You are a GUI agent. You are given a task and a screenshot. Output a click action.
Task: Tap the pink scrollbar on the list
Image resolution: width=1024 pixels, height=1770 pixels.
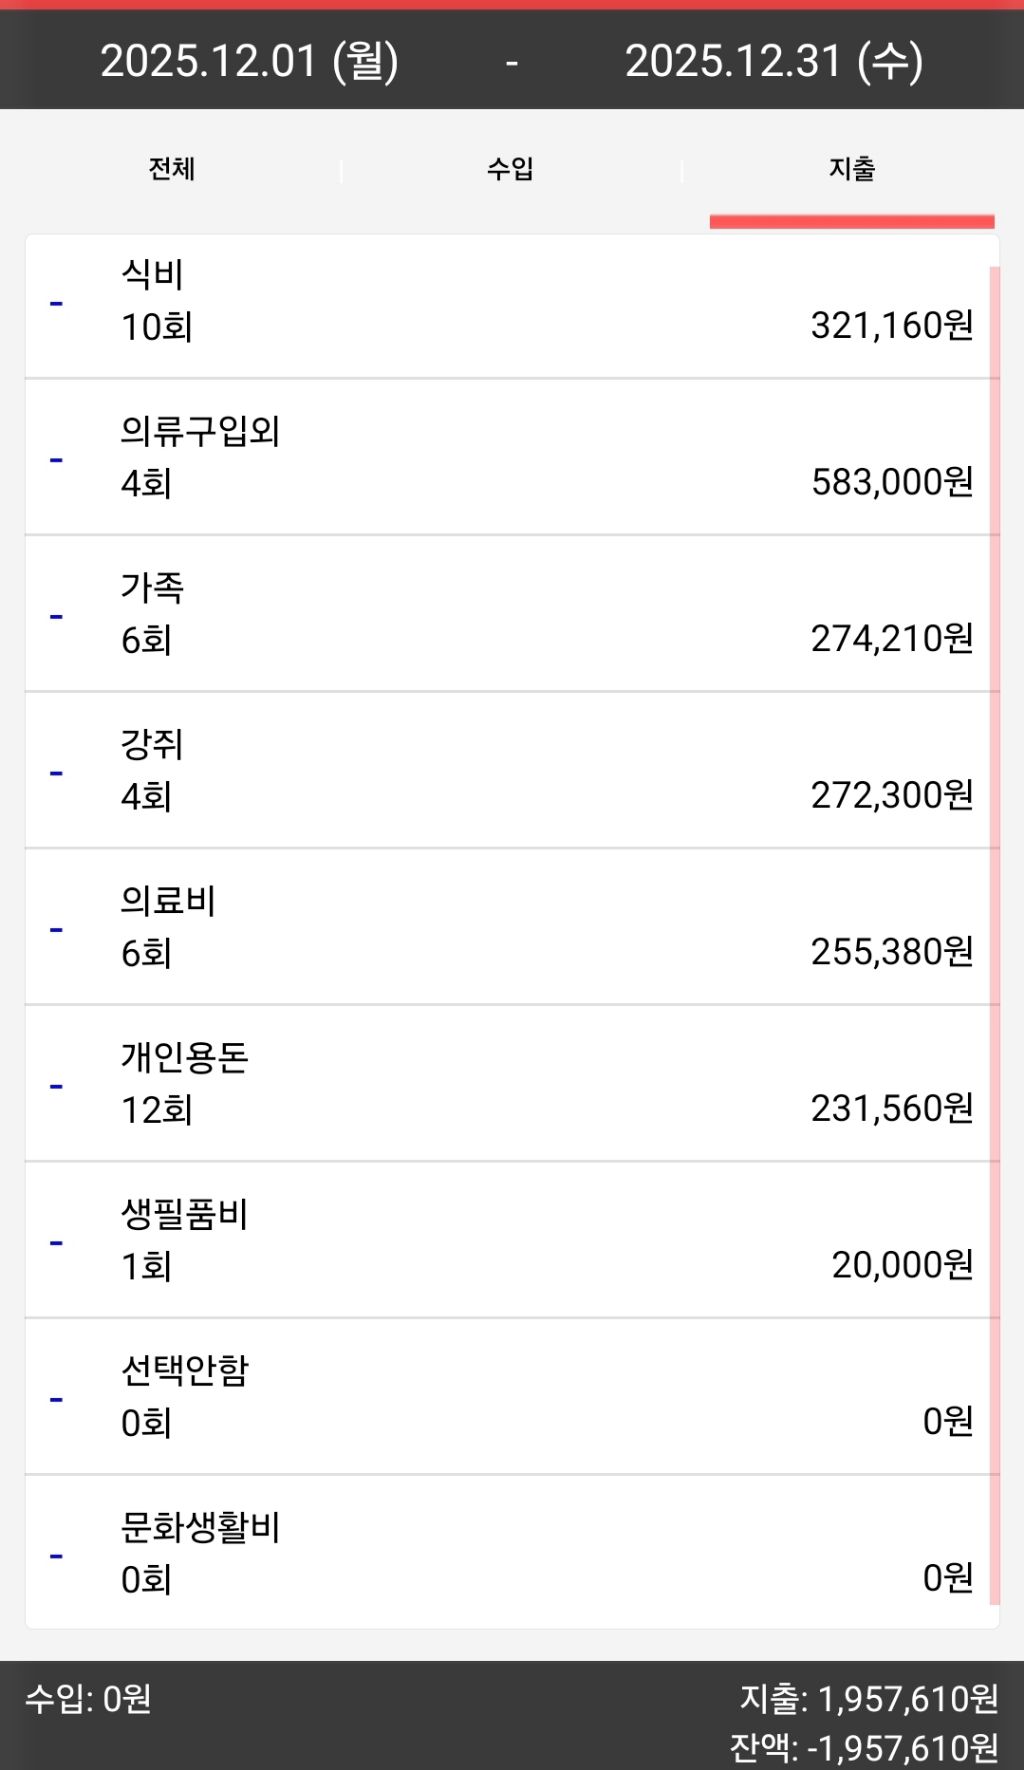(994, 935)
